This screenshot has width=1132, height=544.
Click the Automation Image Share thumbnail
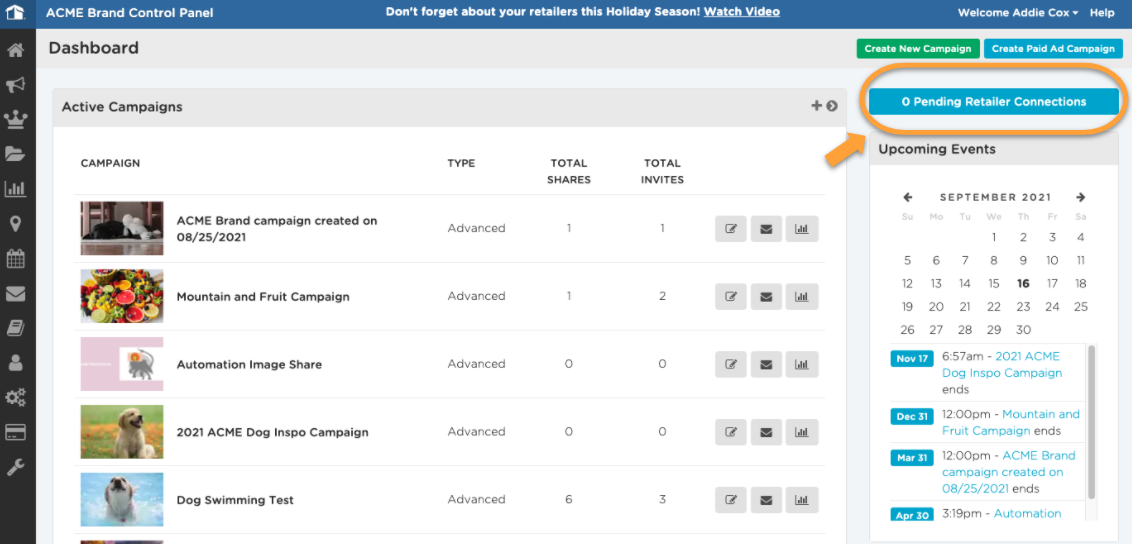pos(121,364)
